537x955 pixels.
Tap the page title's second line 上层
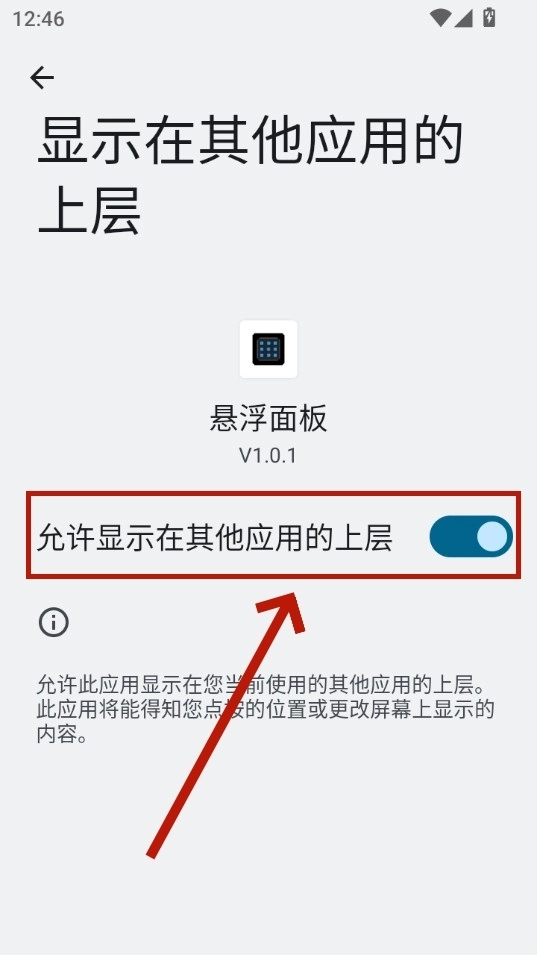[x=90, y=211]
